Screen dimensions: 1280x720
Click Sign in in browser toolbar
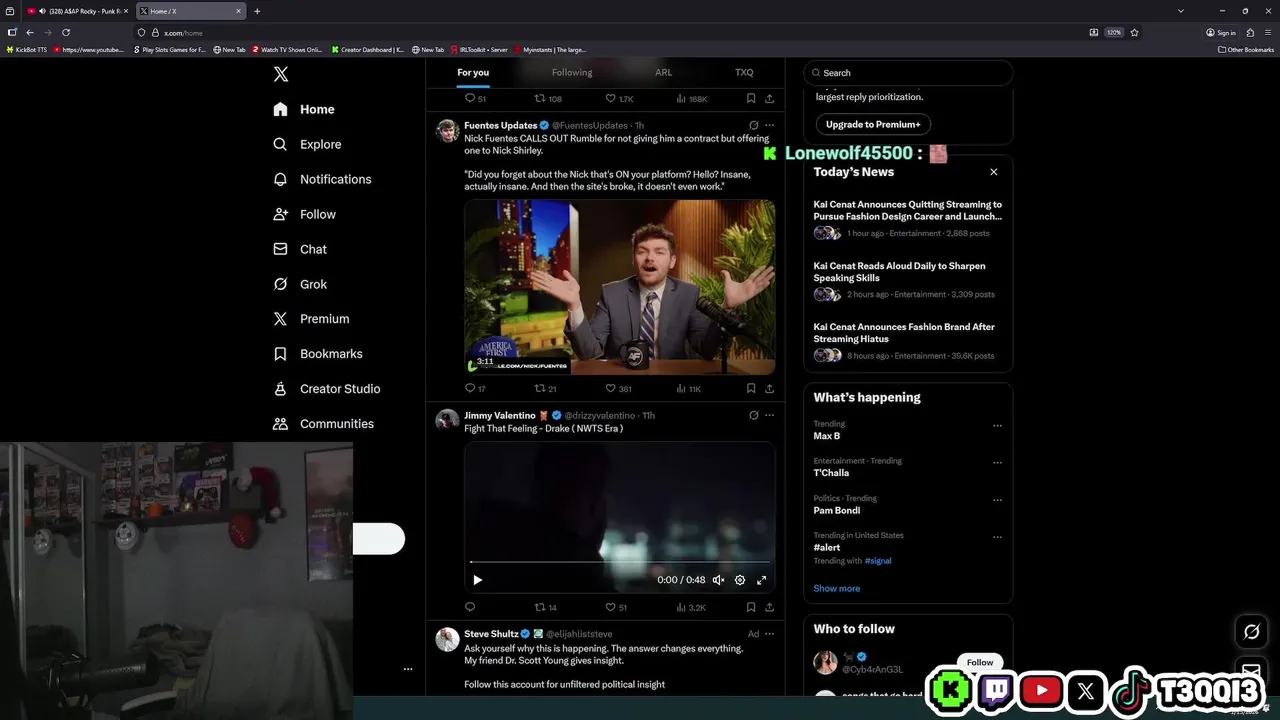1221,32
